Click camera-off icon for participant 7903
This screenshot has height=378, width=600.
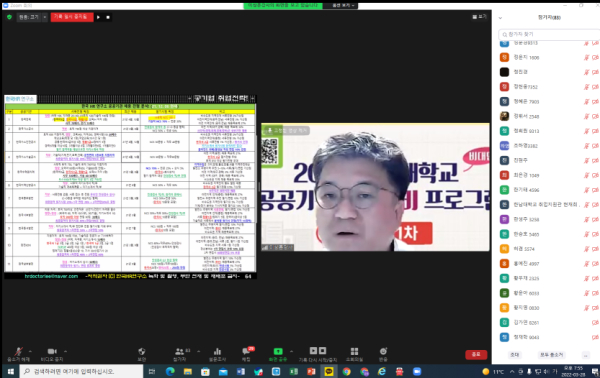[x=595, y=101]
